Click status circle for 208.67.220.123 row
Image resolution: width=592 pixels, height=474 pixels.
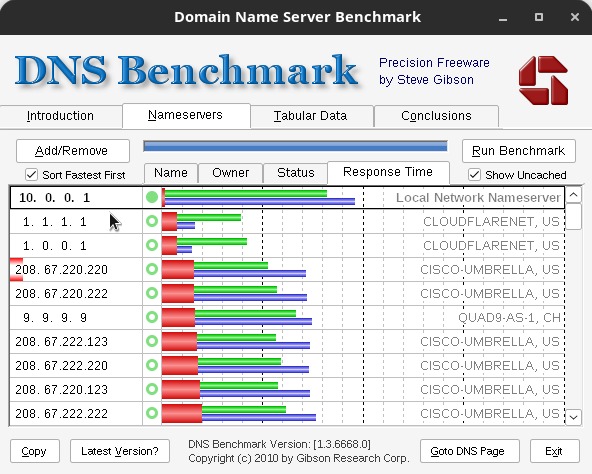coord(152,389)
